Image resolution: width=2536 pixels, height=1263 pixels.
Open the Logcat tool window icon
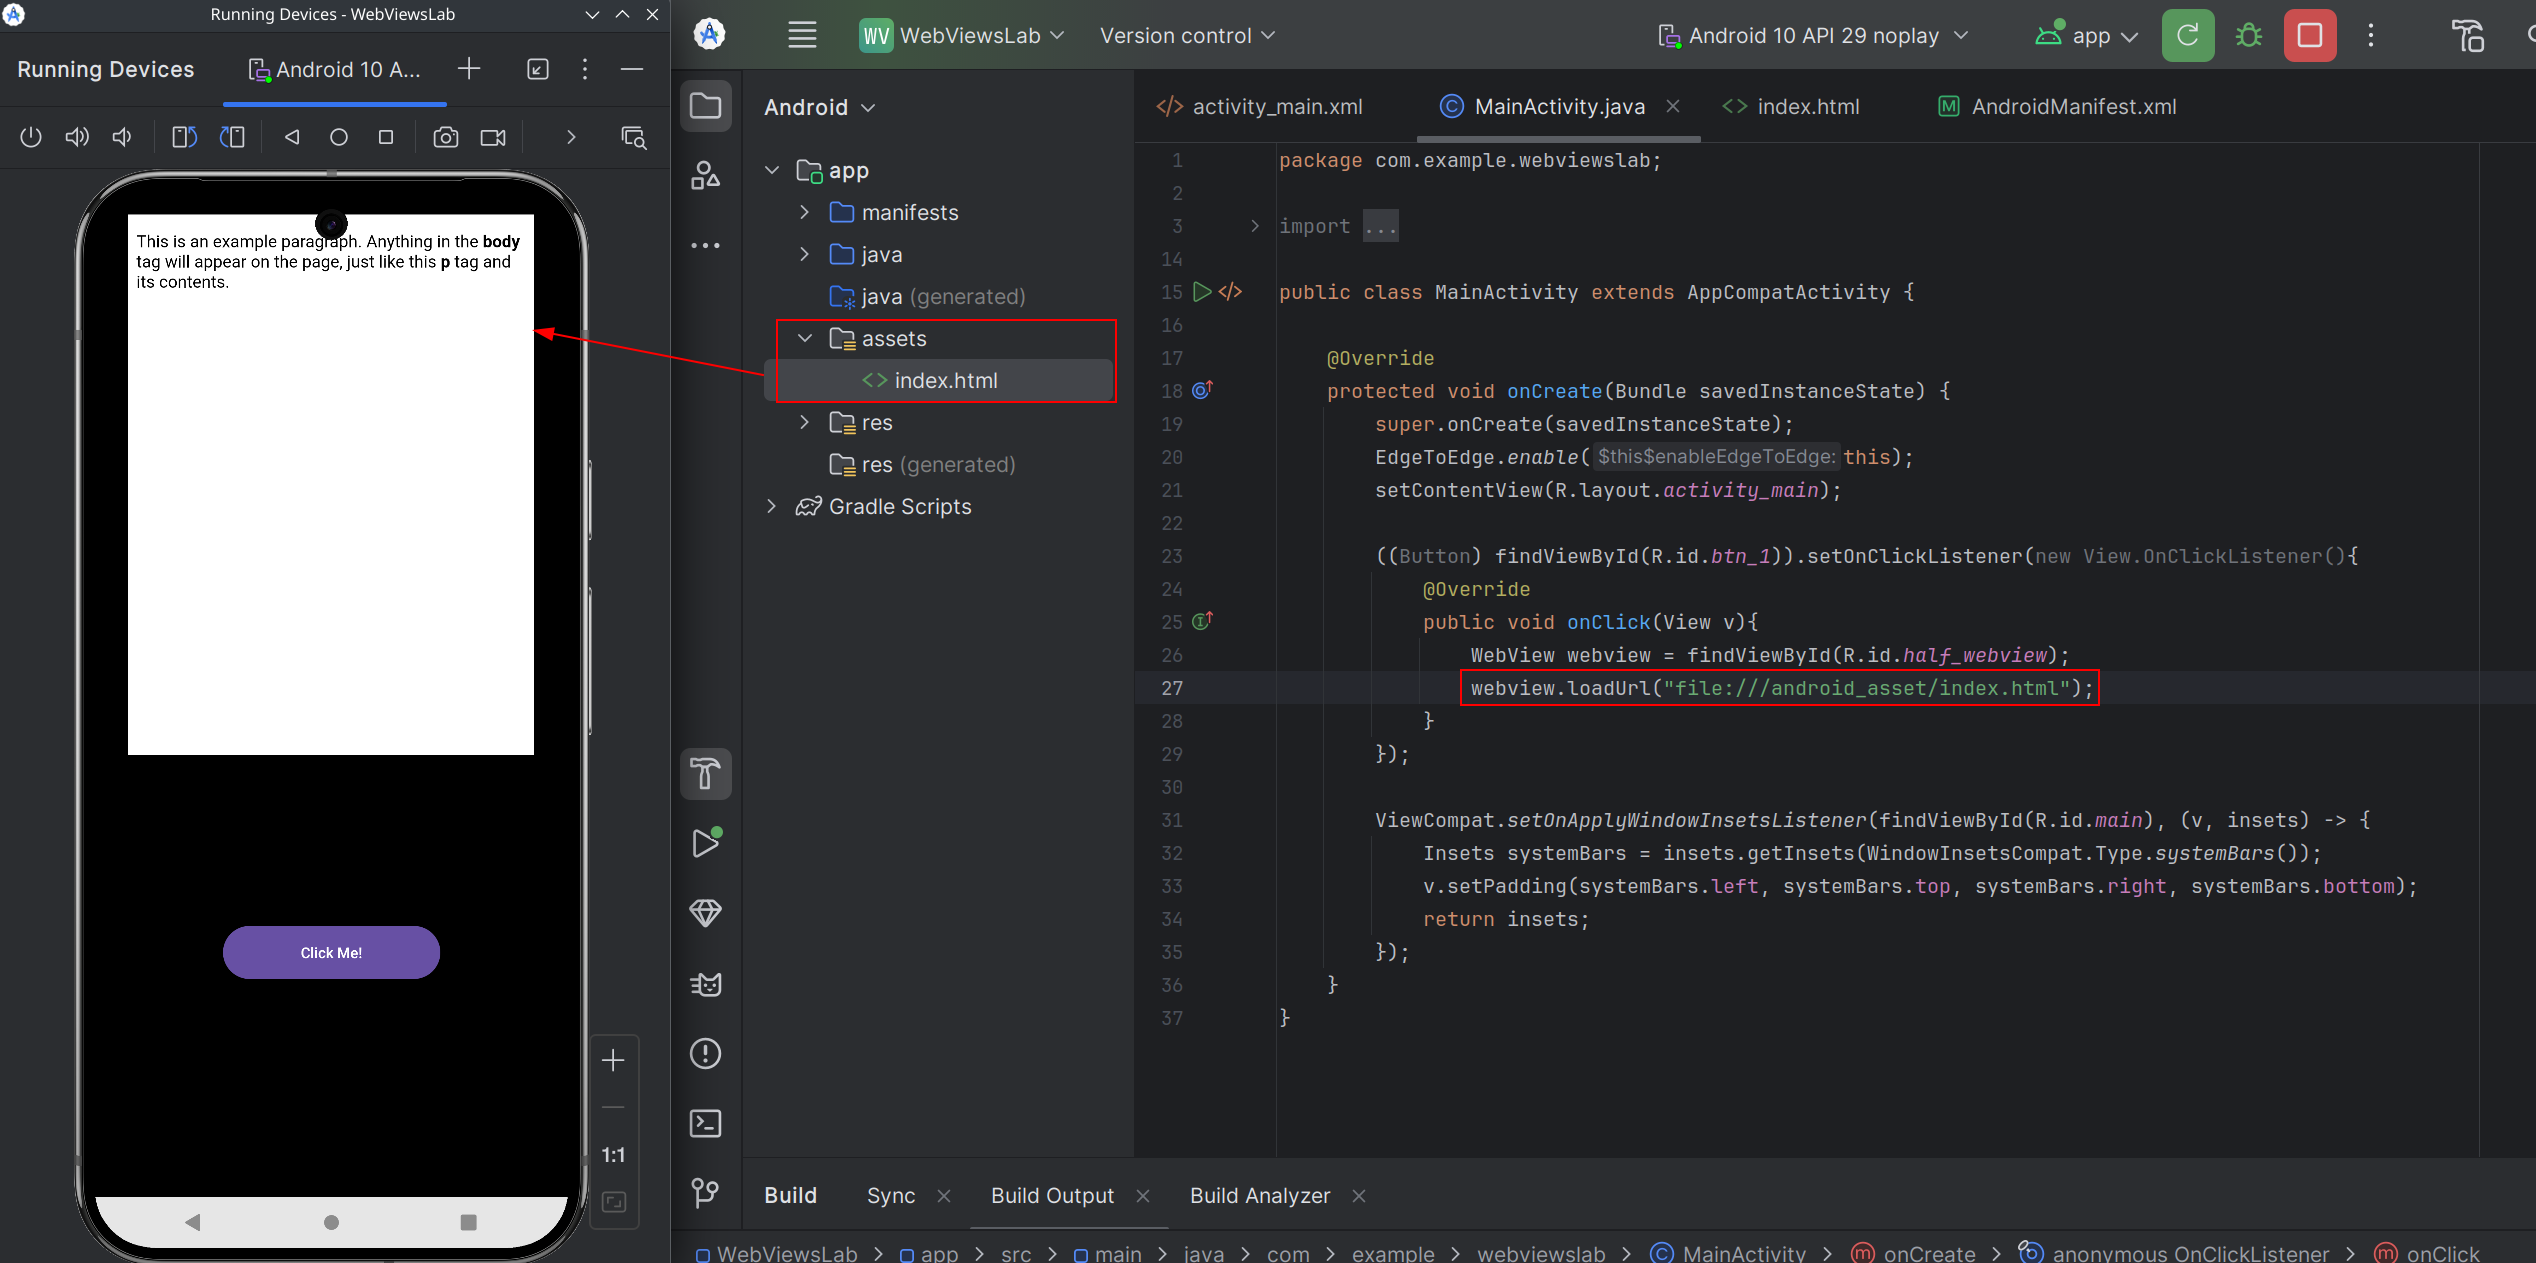pos(706,984)
